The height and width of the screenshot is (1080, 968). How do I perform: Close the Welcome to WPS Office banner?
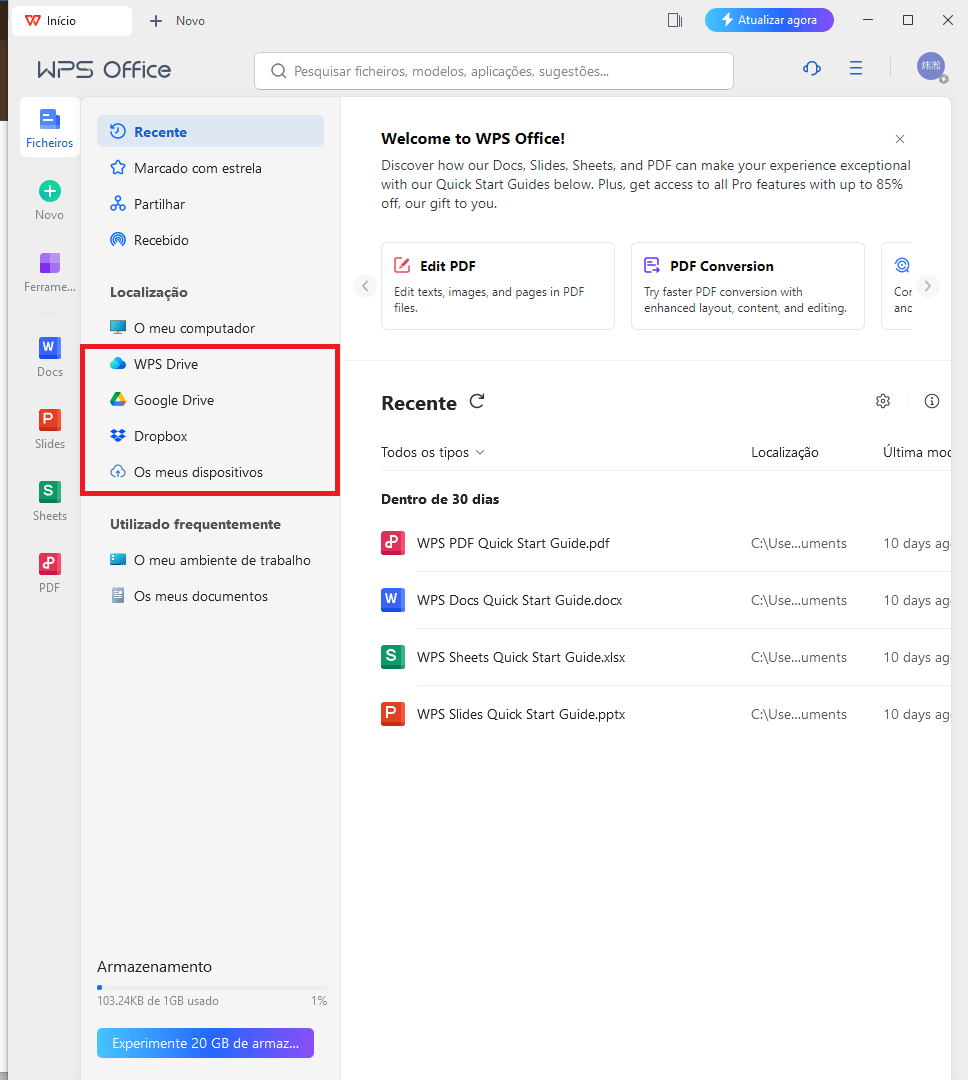click(900, 139)
